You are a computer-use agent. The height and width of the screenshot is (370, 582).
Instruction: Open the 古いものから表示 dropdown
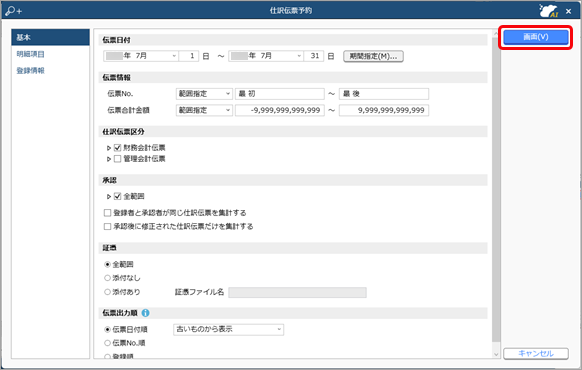click(x=228, y=329)
